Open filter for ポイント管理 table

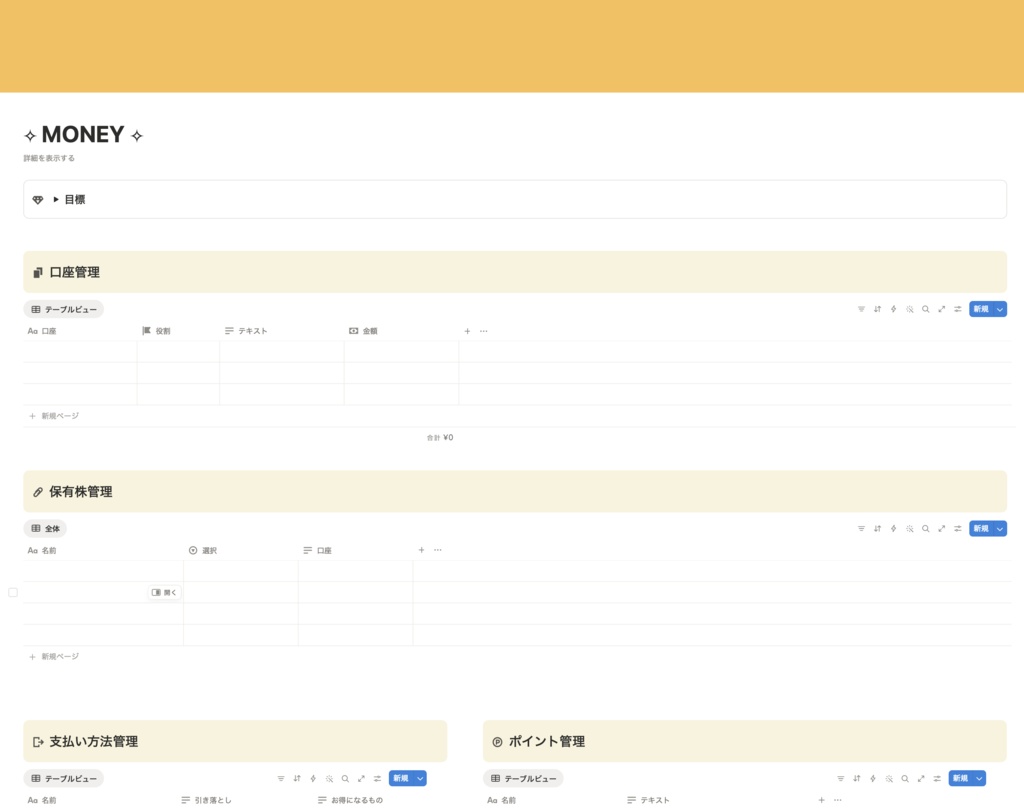pyautogui.click(x=840, y=779)
